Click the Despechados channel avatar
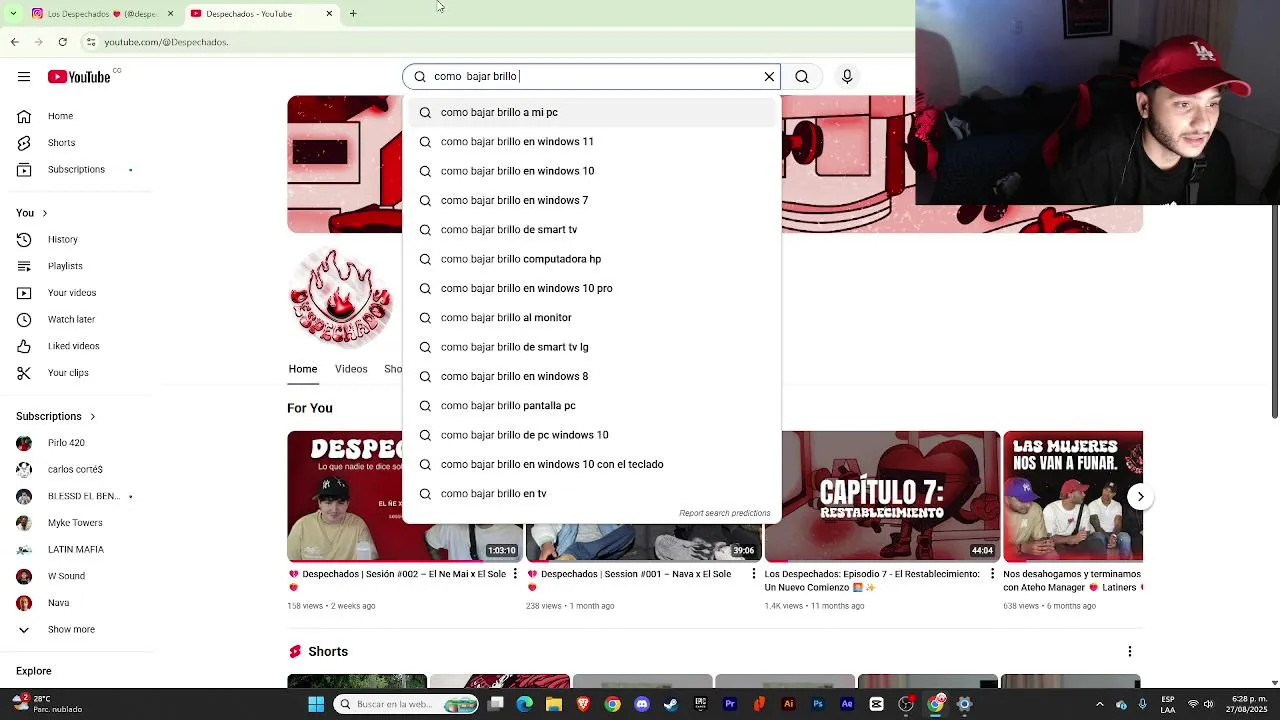The height and width of the screenshot is (720, 1280). (x=340, y=297)
